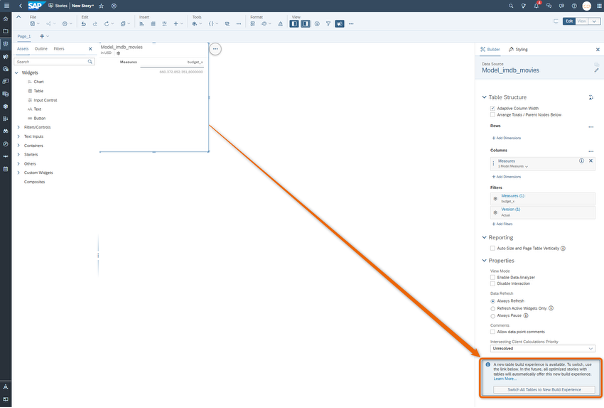Open notifications bell in top bar
The height and width of the screenshot is (408, 604).
[x=536, y=6]
